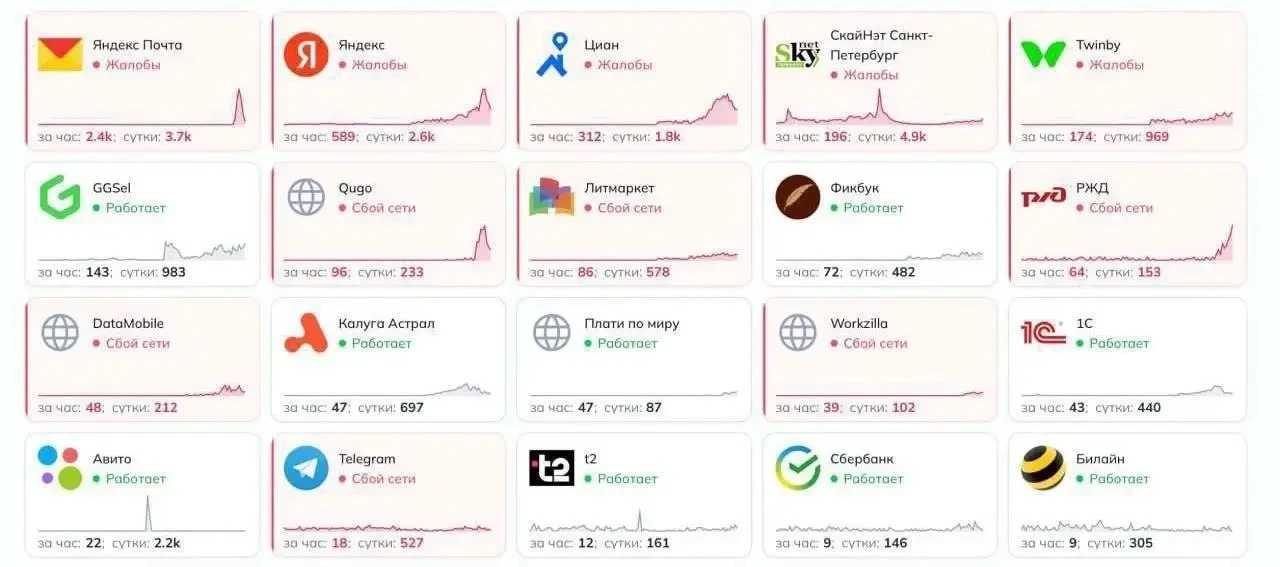Open the Workzilla service title

coord(859,324)
